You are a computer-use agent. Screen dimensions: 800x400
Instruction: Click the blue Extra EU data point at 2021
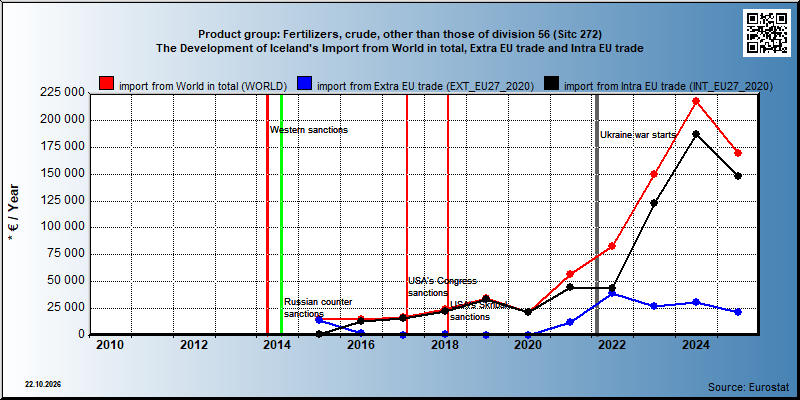pyautogui.click(x=570, y=322)
